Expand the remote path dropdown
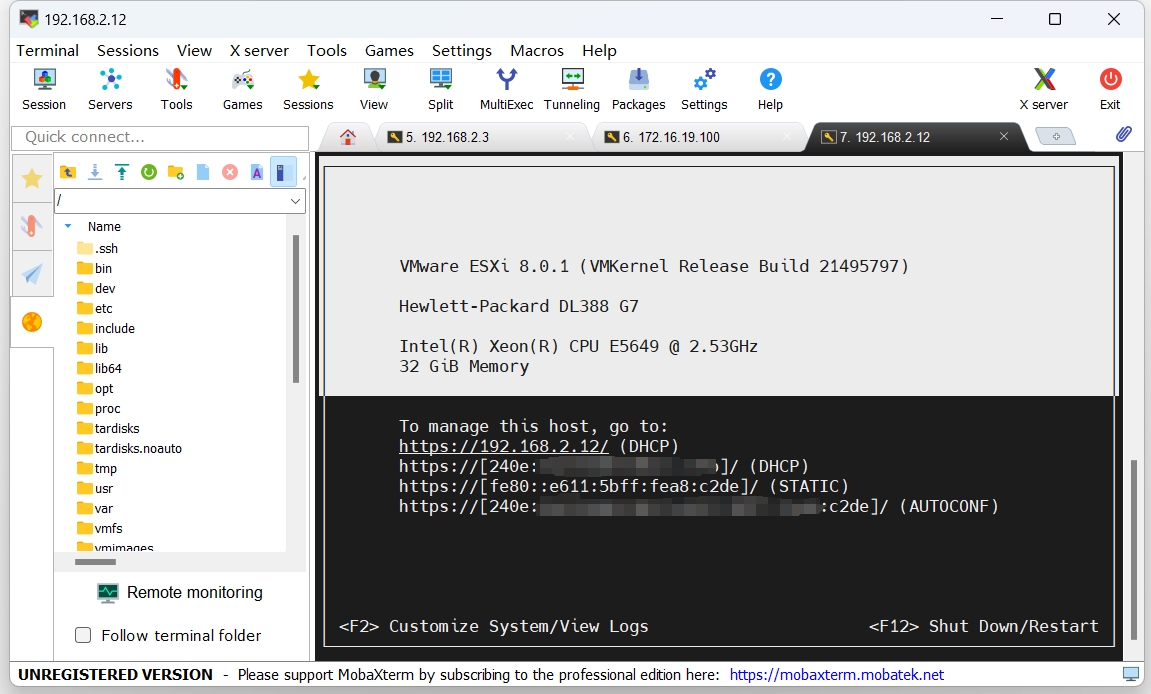Screen dimensions: 1151x694 click(295, 201)
